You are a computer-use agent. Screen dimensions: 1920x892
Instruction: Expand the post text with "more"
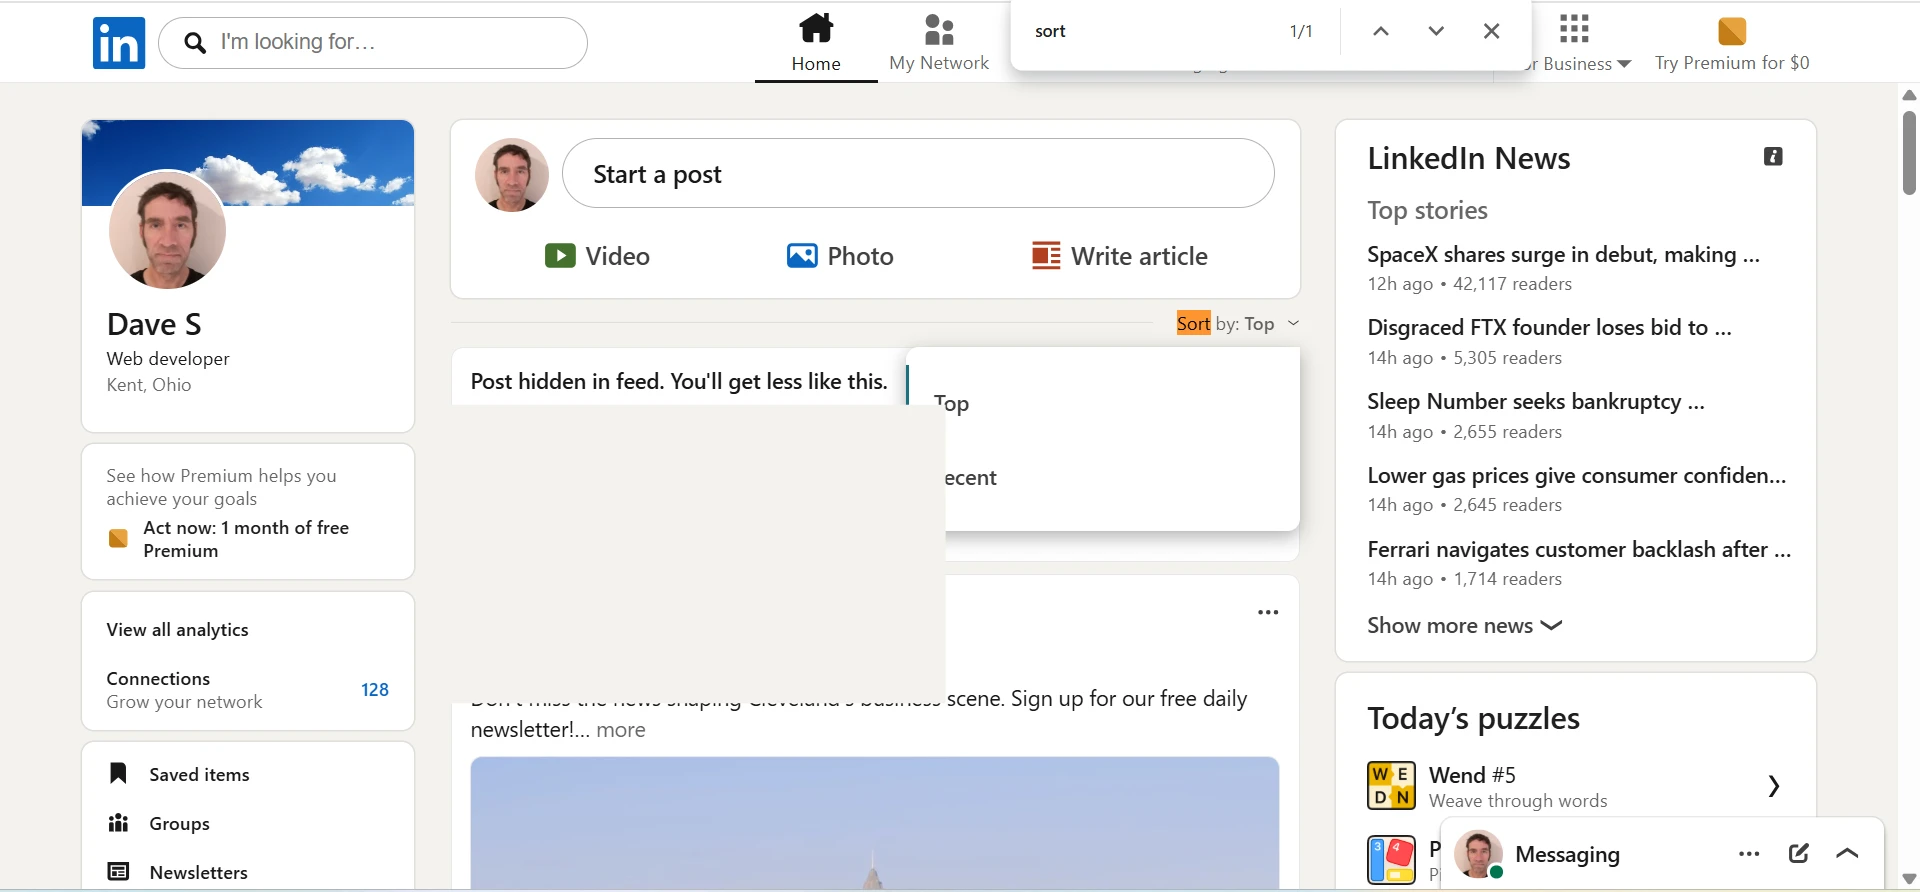[x=621, y=730]
